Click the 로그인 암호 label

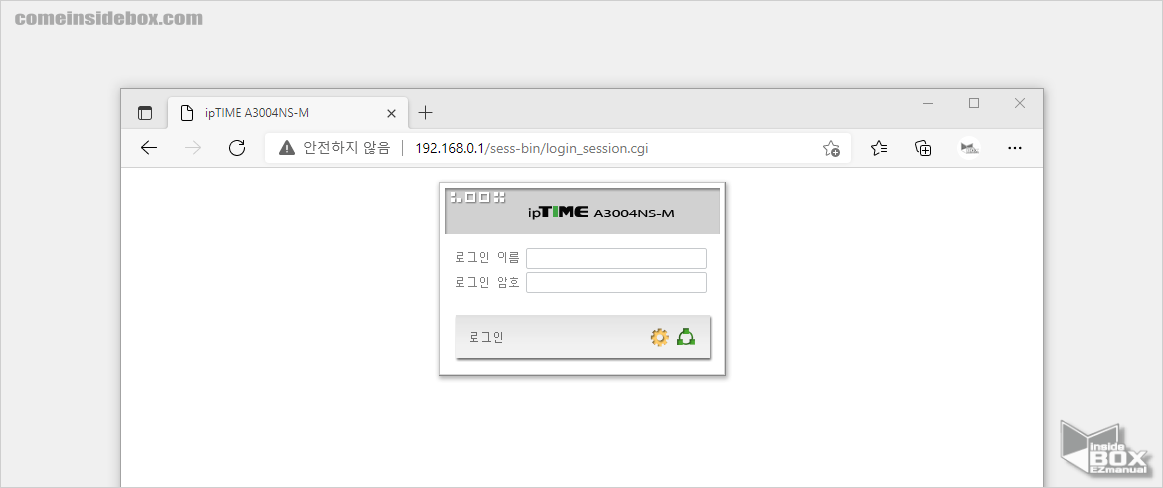(487, 283)
